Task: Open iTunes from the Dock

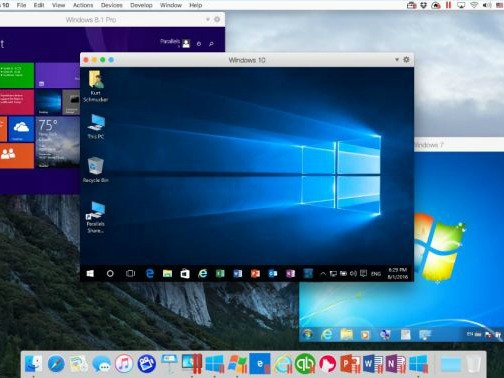Action: pyautogui.click(x=124, y=364)
